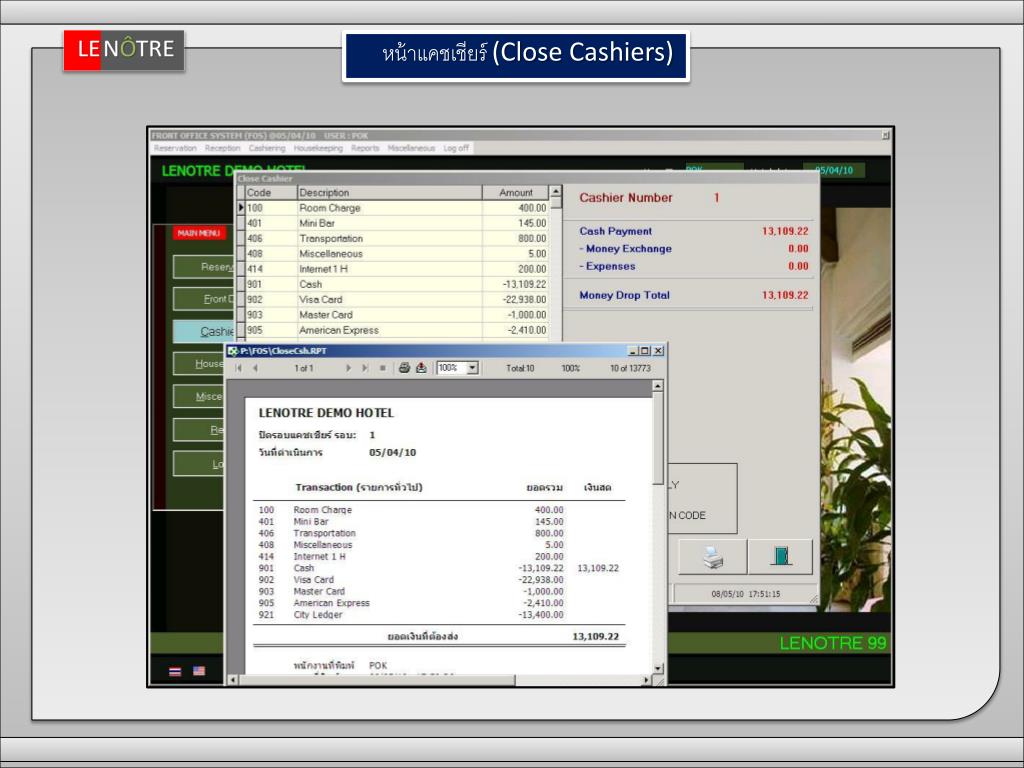This screenshot has width=1024, height=768.
Task: Click the Money Exchange label
Action: pos(628,249)
